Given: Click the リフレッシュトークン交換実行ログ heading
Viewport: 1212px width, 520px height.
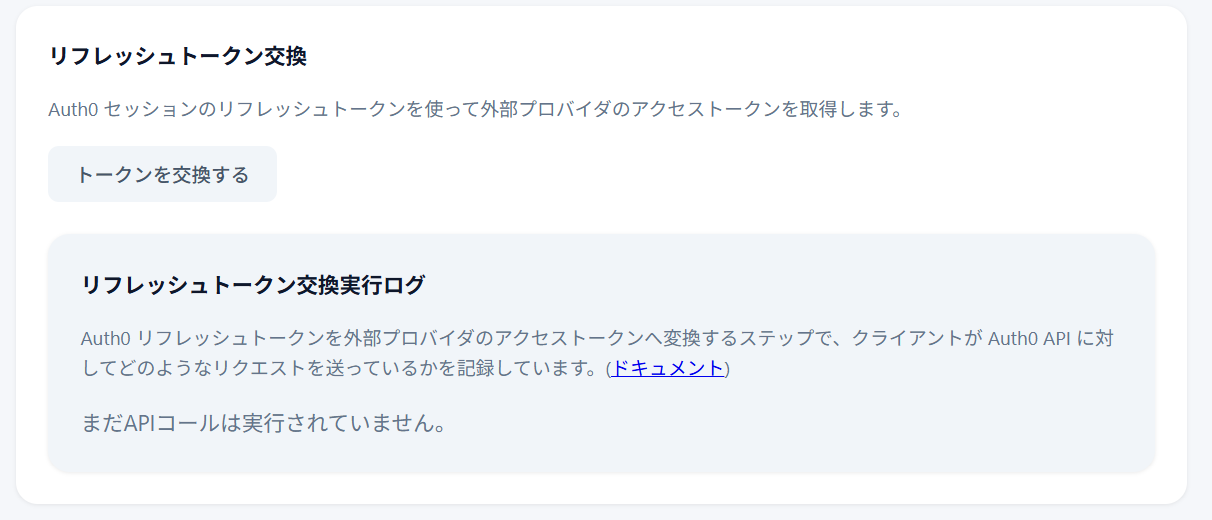Looking at the screenshot, I should 253,285.
